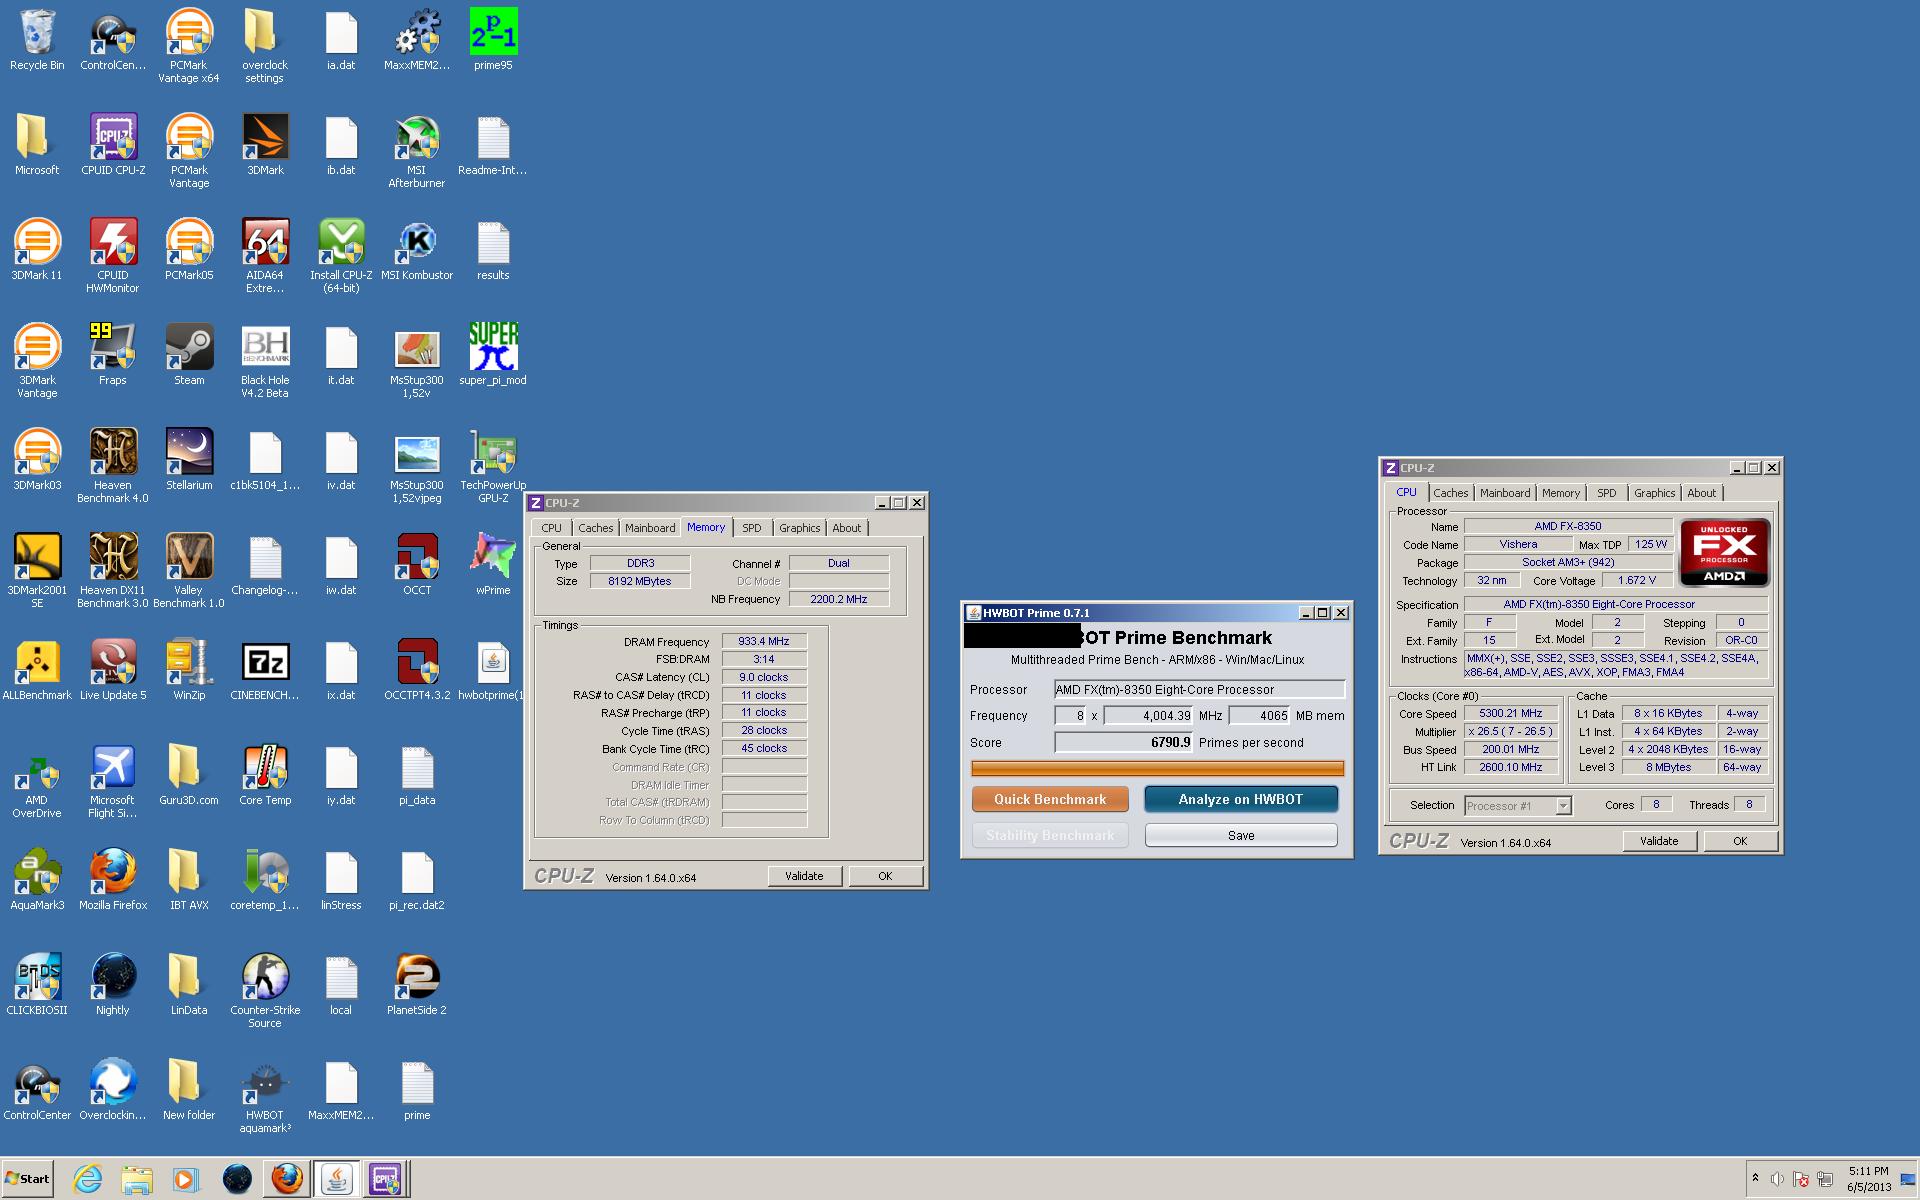Show hidden tray icons arrow
This screenshot has height=1200, width=1920.
pos(1755,1179)
